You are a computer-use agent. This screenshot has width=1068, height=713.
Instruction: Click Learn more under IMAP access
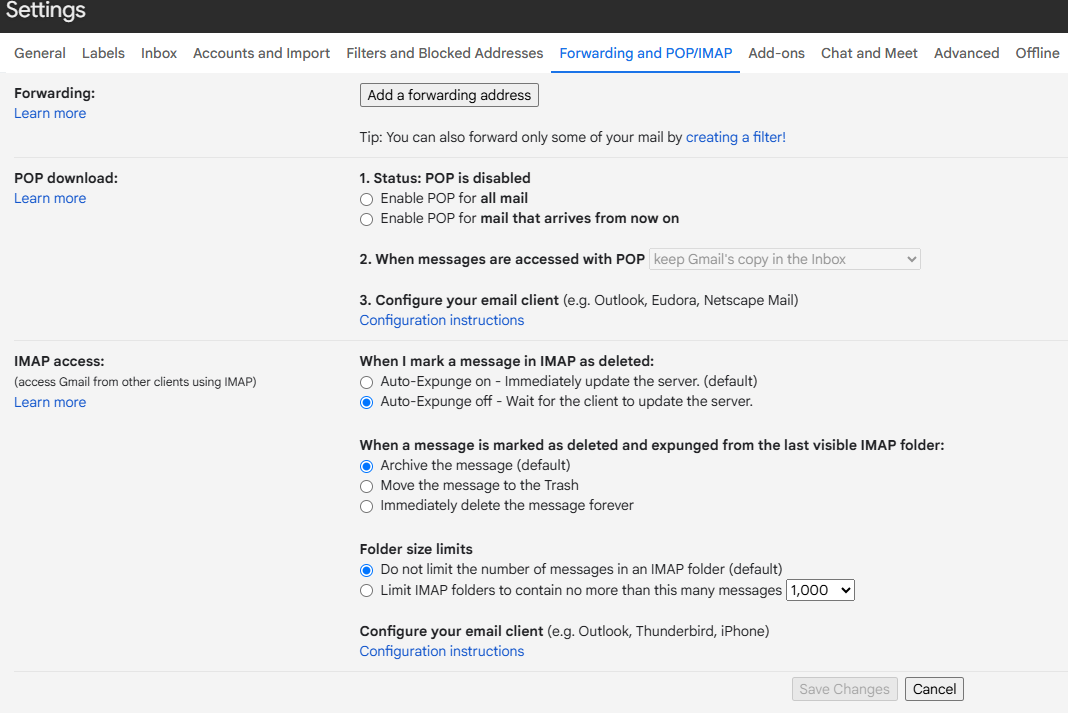point(50,402)
